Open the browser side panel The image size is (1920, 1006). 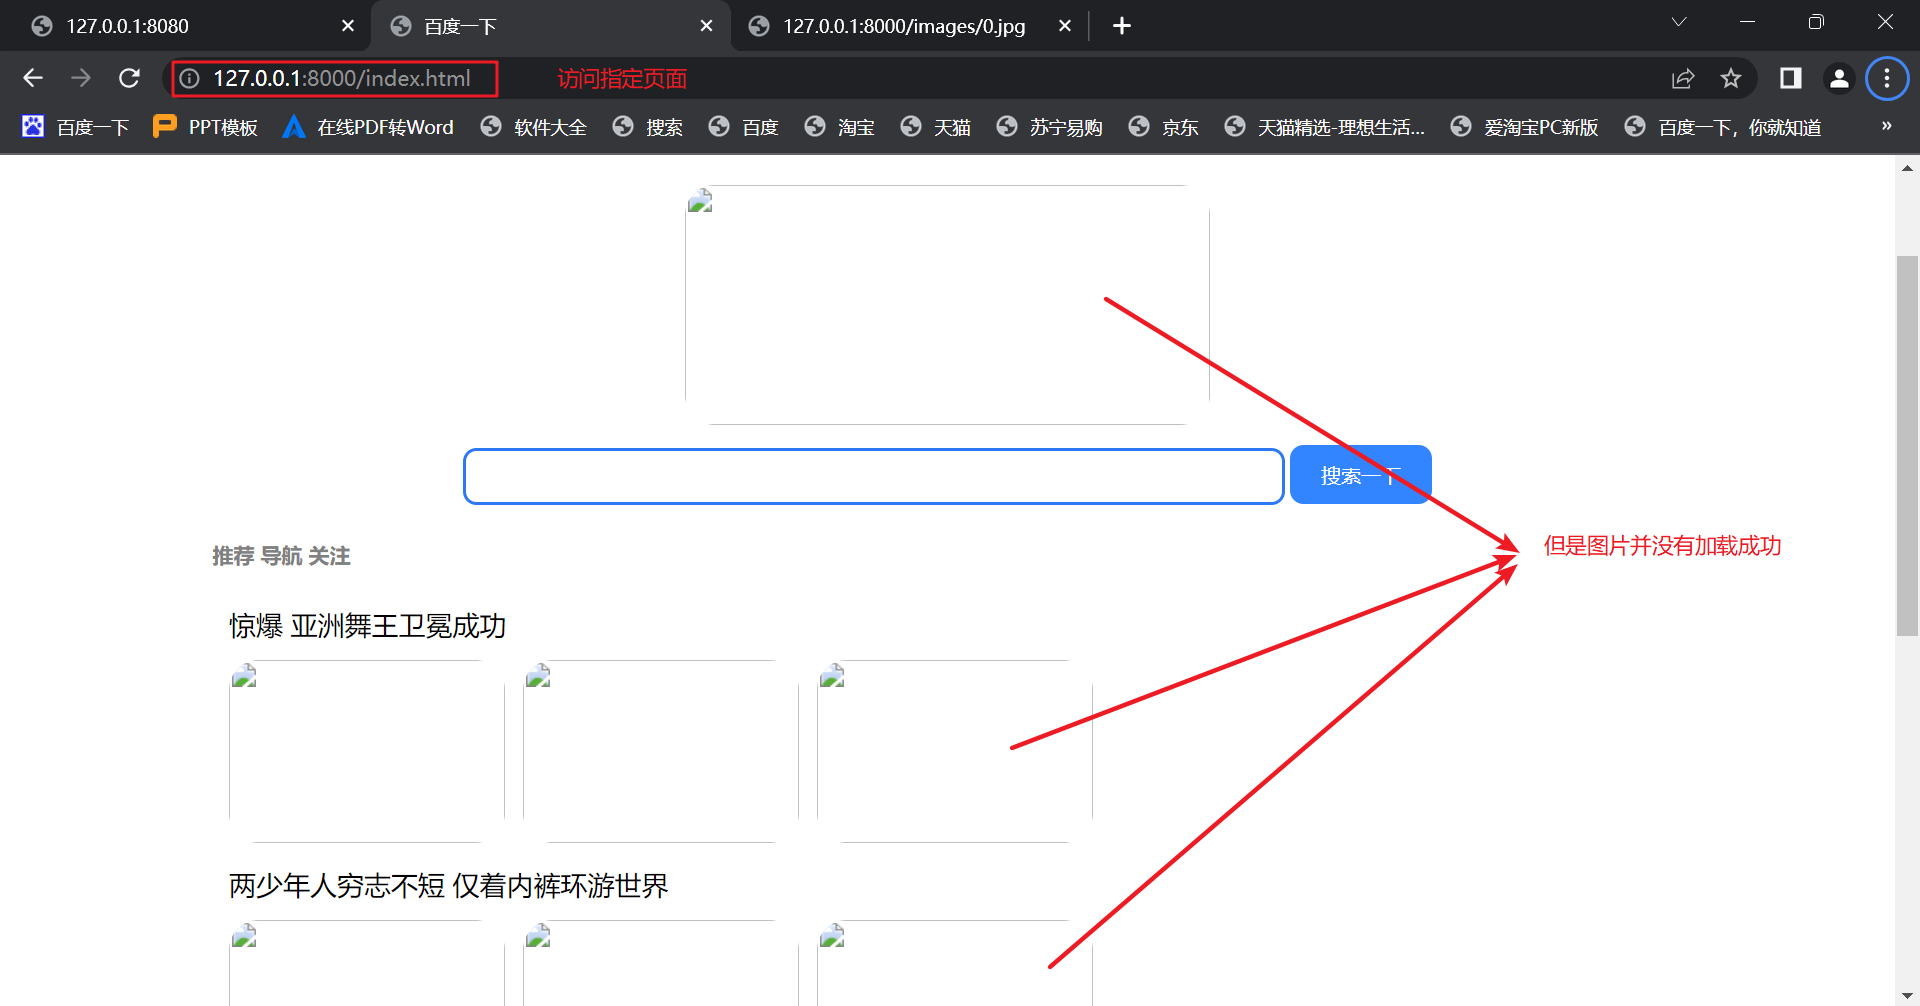click(x=1791, y=78)
